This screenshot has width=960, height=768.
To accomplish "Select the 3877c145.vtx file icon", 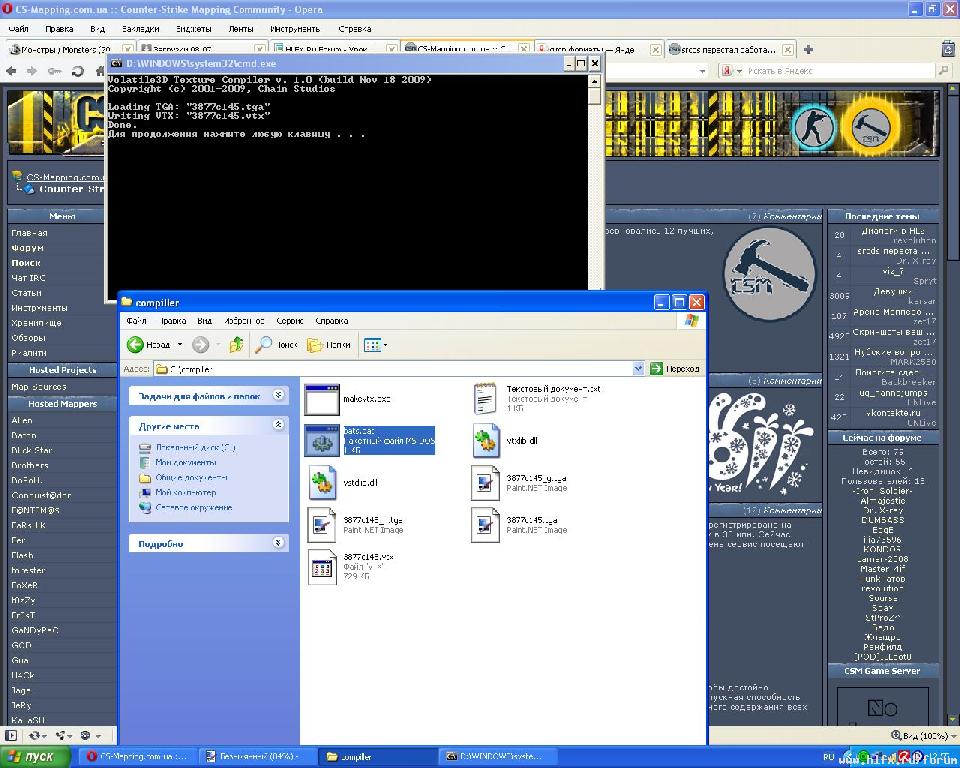I will click(323, 566).
